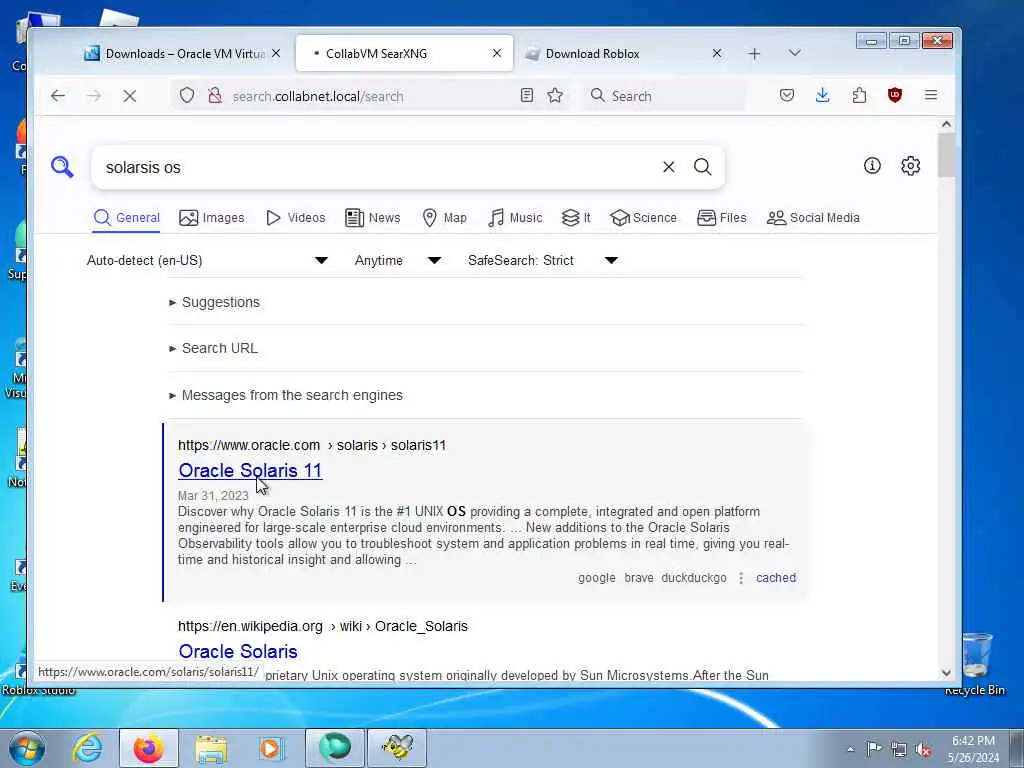This screenshot has height=768, width=1024.
Task: Select the Music search category
Action: (515, 218)
